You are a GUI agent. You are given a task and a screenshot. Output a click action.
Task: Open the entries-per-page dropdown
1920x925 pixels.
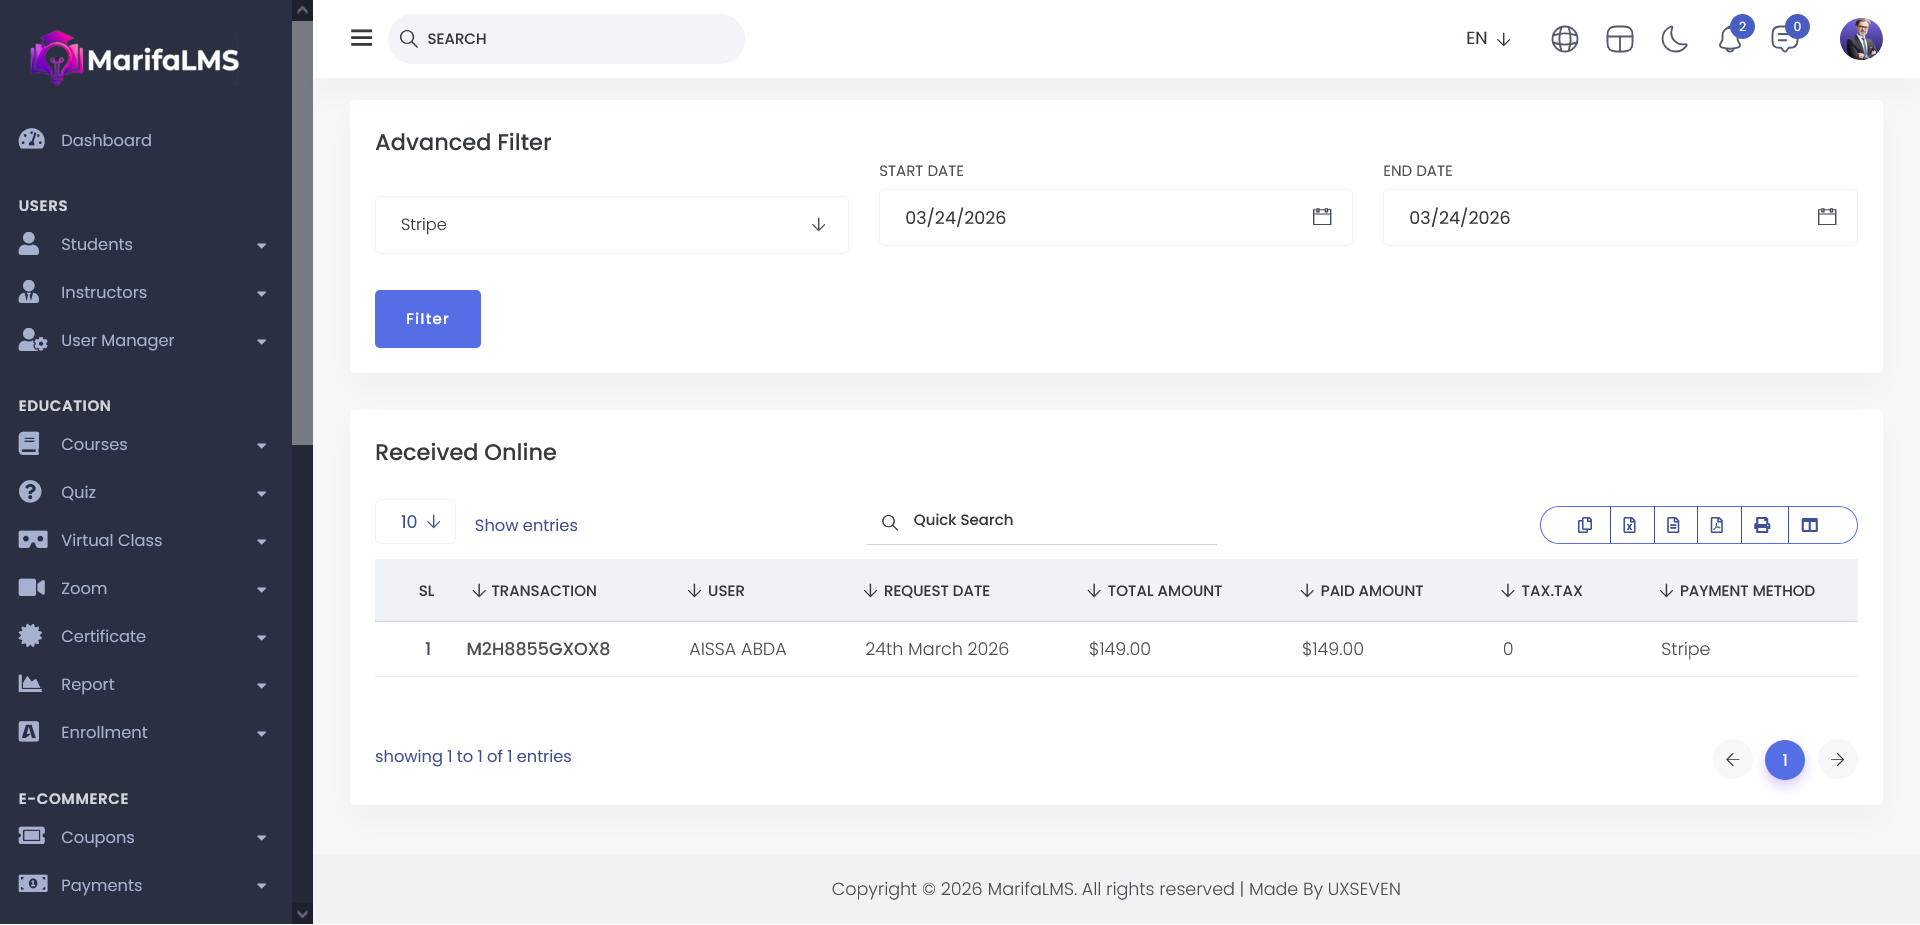click(x=416, y=522)
